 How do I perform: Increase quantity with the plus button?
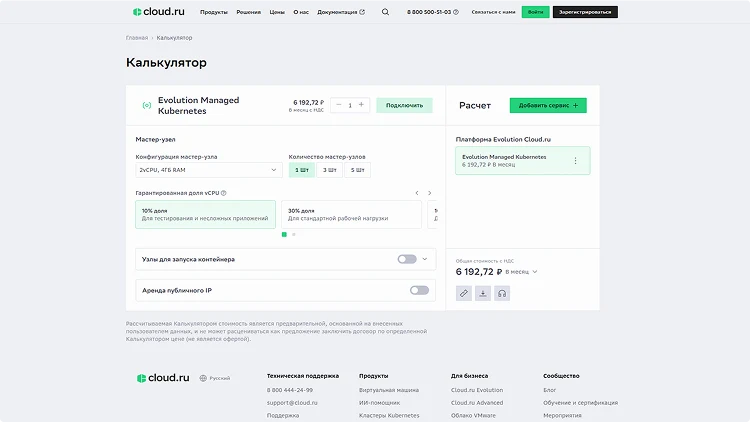(361, 105)
